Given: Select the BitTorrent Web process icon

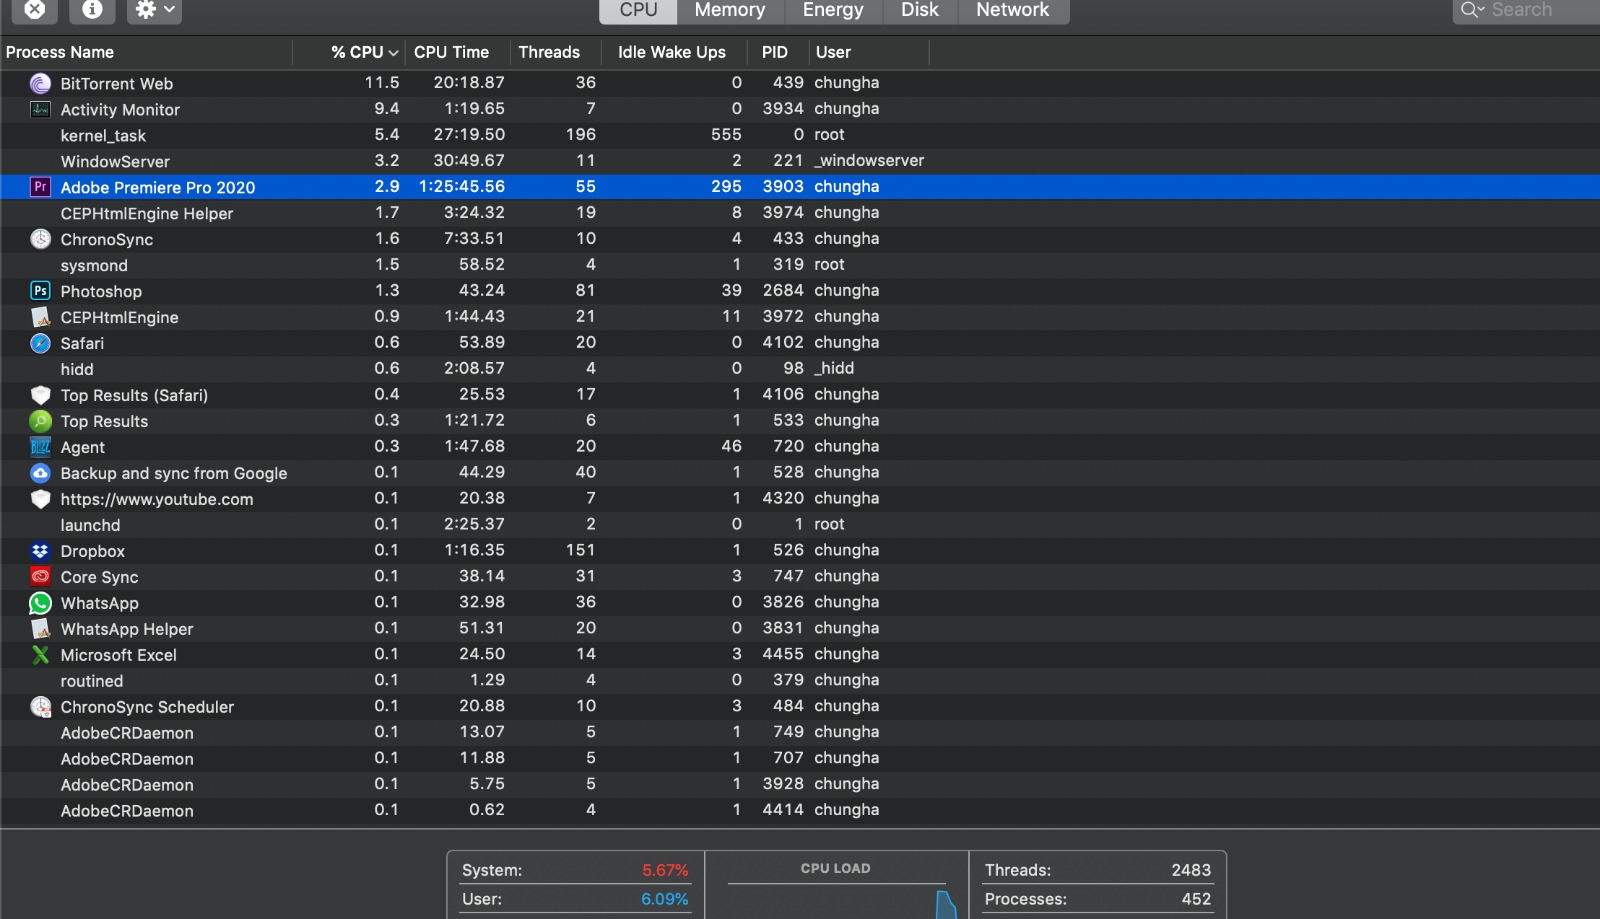Looking at the screenshot, I should 40,83.
